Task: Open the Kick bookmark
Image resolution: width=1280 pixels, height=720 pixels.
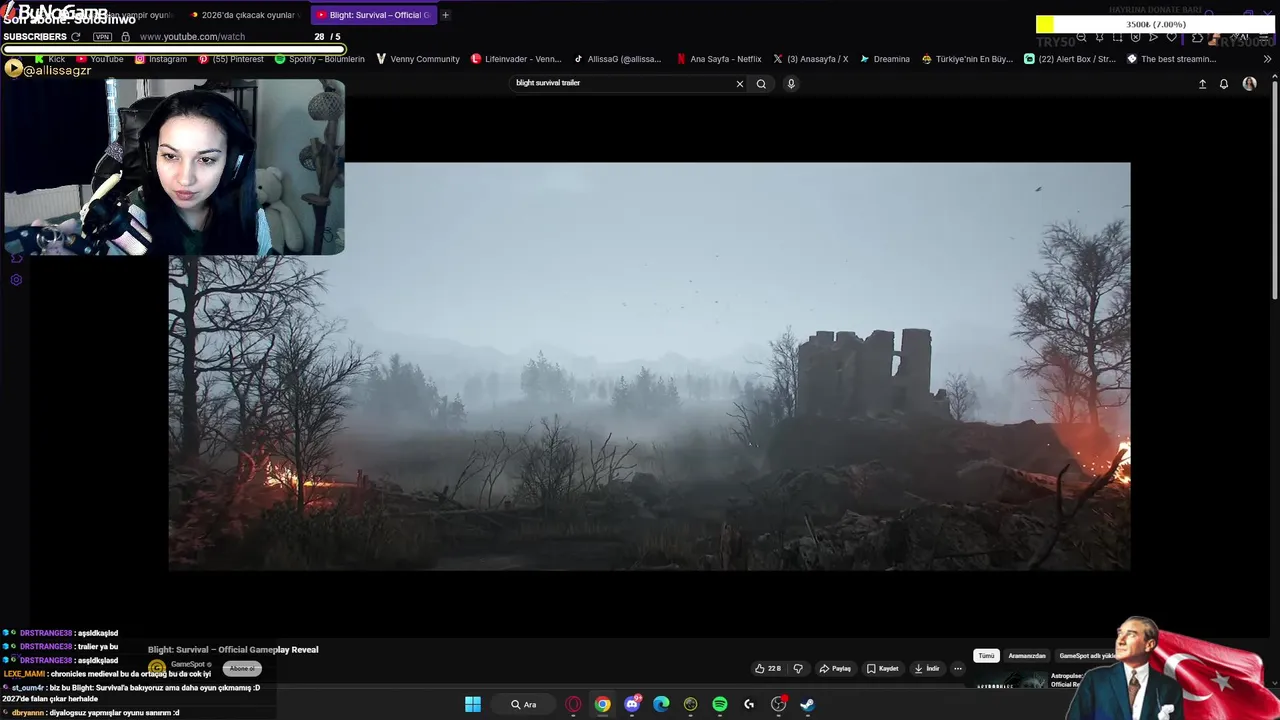Action: 50,59
